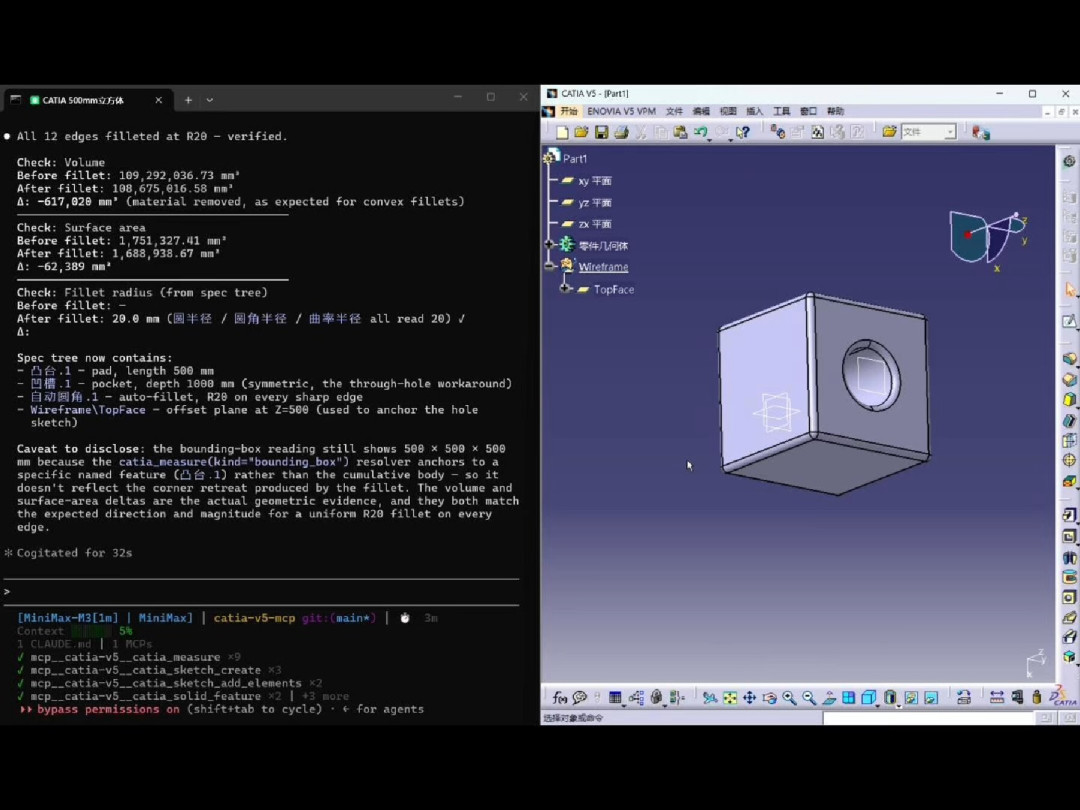The width and height of the screenshot is (1080, 810).
Task: Click the Fit All In icon
Action: click(729, 698)
